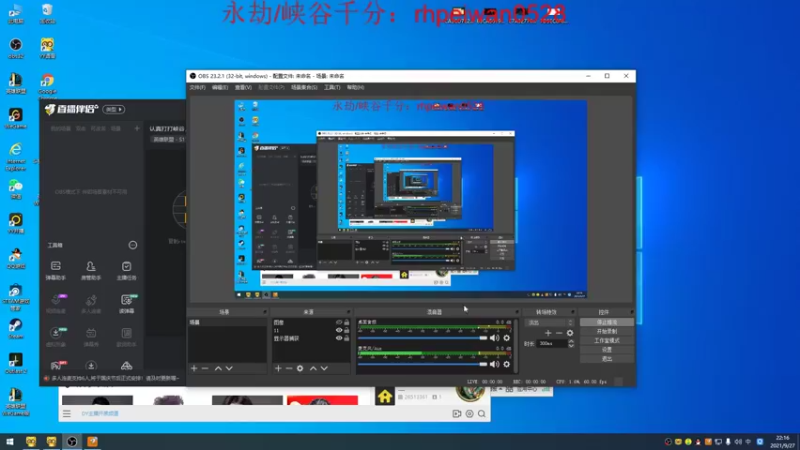Mute 桌面音频 via speaker icon
The height and width of the screenshot is (450, 800).
[x=494, y=338]
